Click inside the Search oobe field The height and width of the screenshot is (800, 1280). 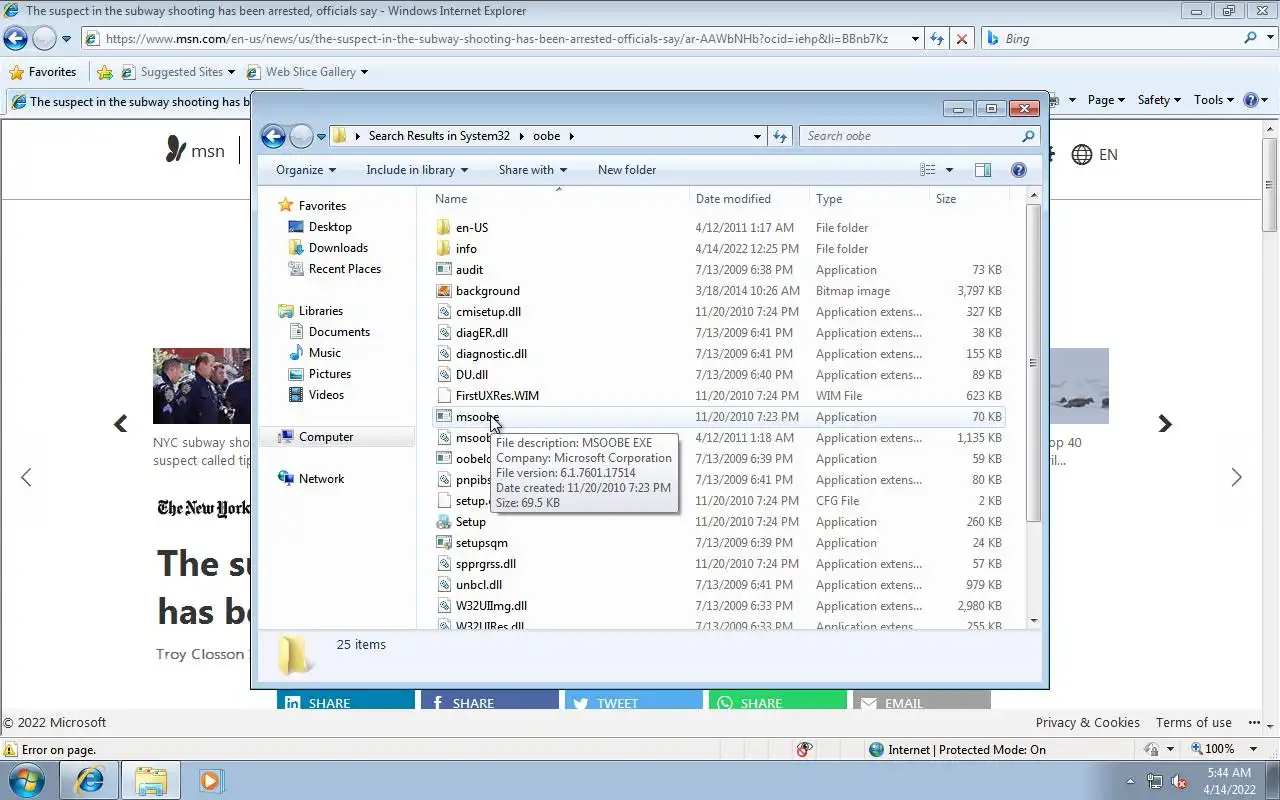point(910,136)
